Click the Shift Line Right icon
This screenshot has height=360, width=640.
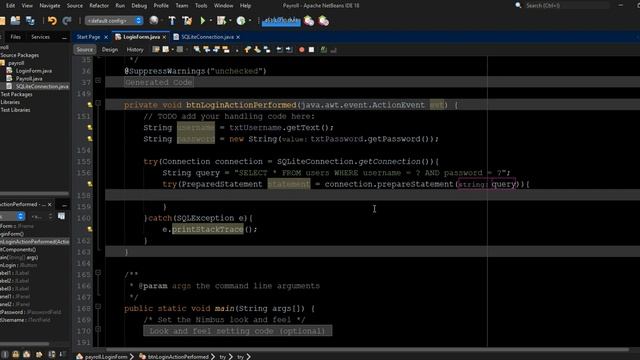[x=289, y=49]
